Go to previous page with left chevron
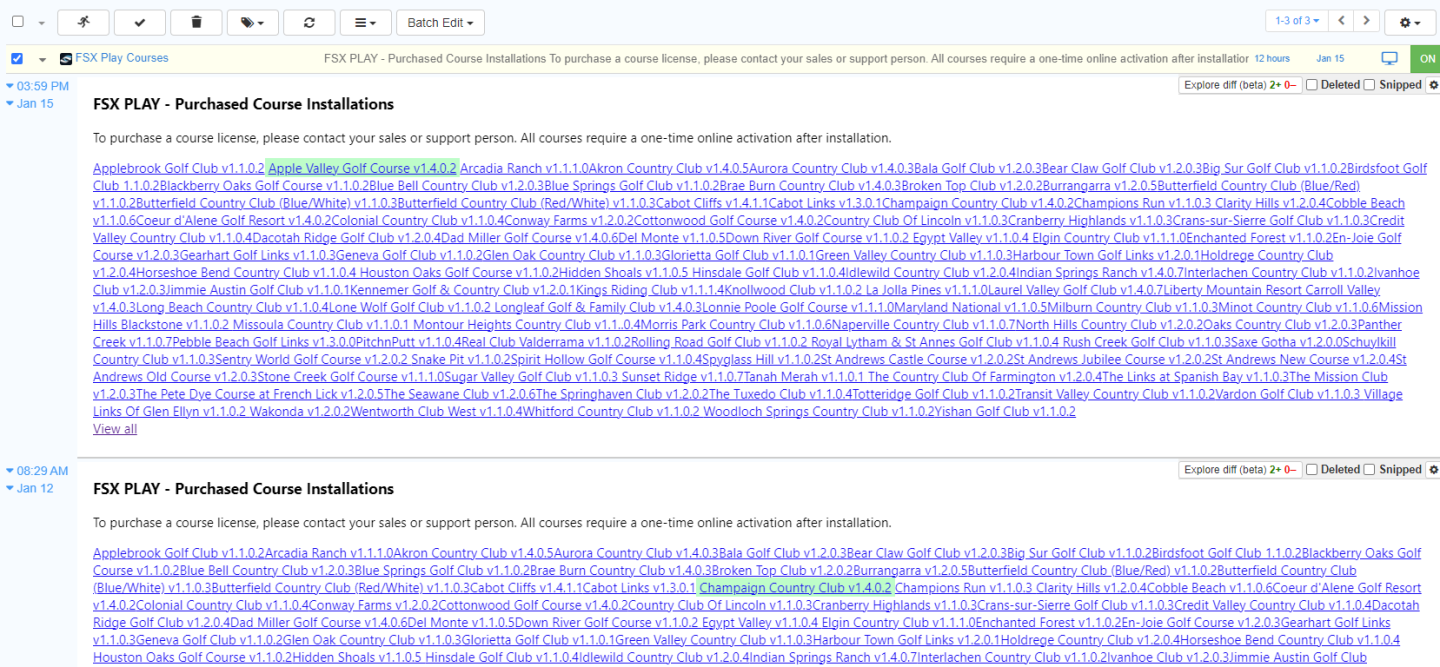This screenshot has width=1440, height=667. click(1342, 21)
